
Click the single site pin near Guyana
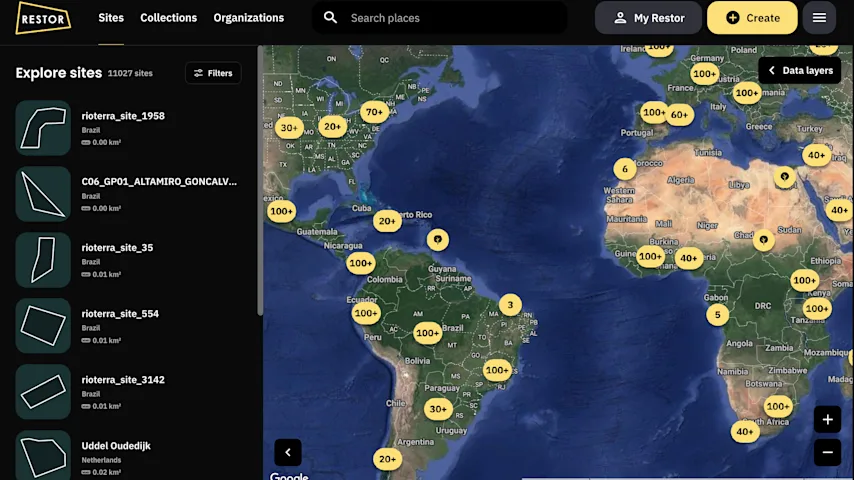pyautogui.click(x=437, y=240)
